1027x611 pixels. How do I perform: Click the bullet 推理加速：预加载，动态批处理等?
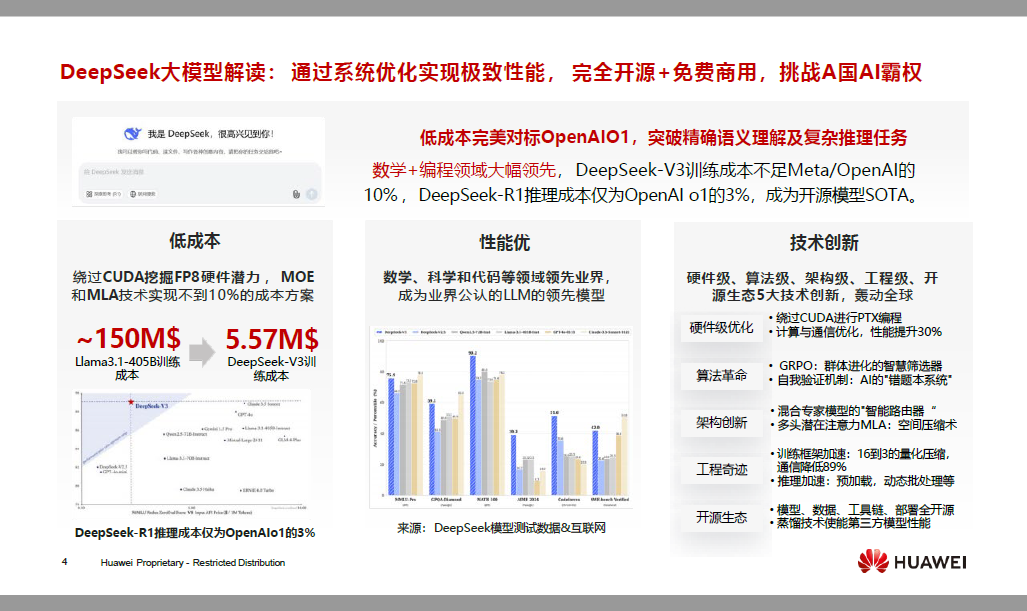pyautogui.click(x=865, y=481)
